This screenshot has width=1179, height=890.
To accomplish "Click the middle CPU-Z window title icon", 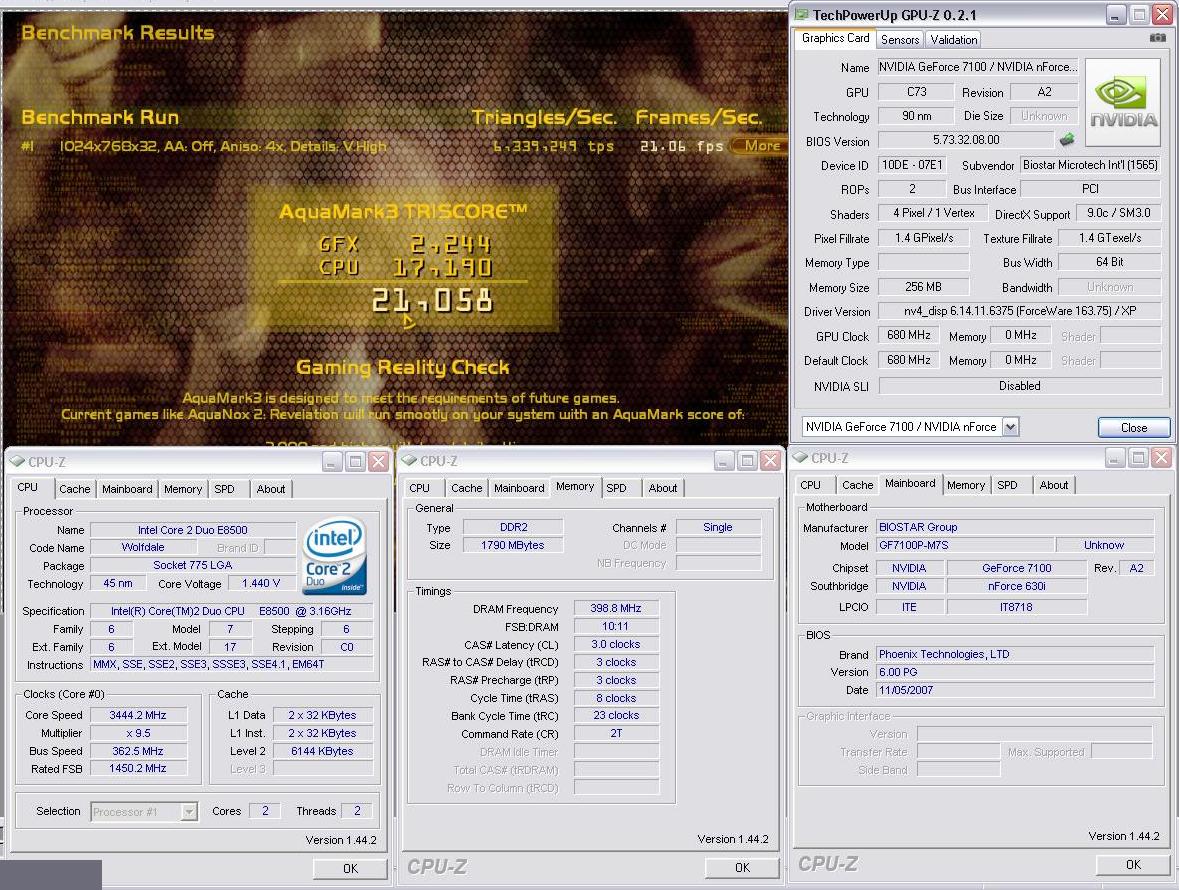I will [x=409, y=460].
